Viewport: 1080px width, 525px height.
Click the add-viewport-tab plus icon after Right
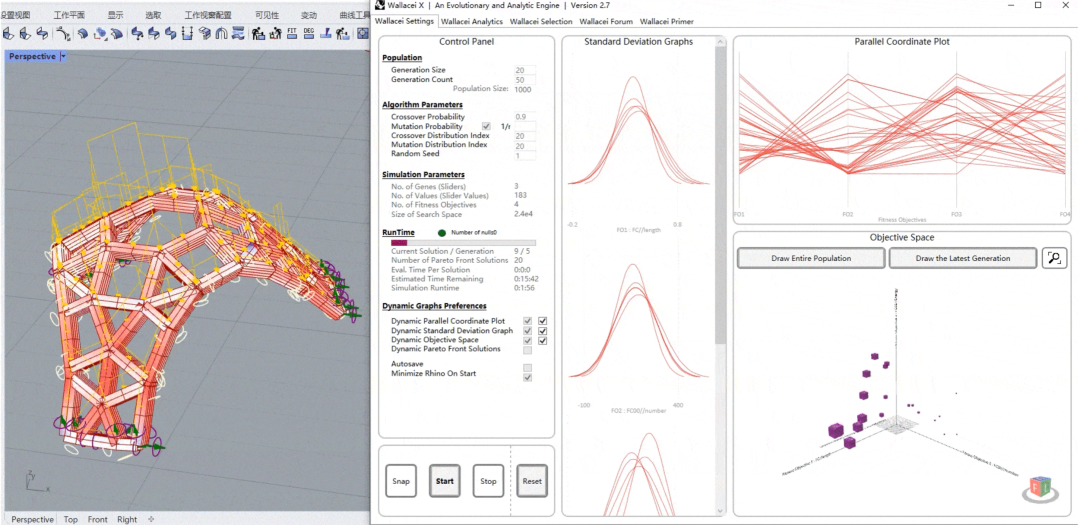(x=151, y=519)
